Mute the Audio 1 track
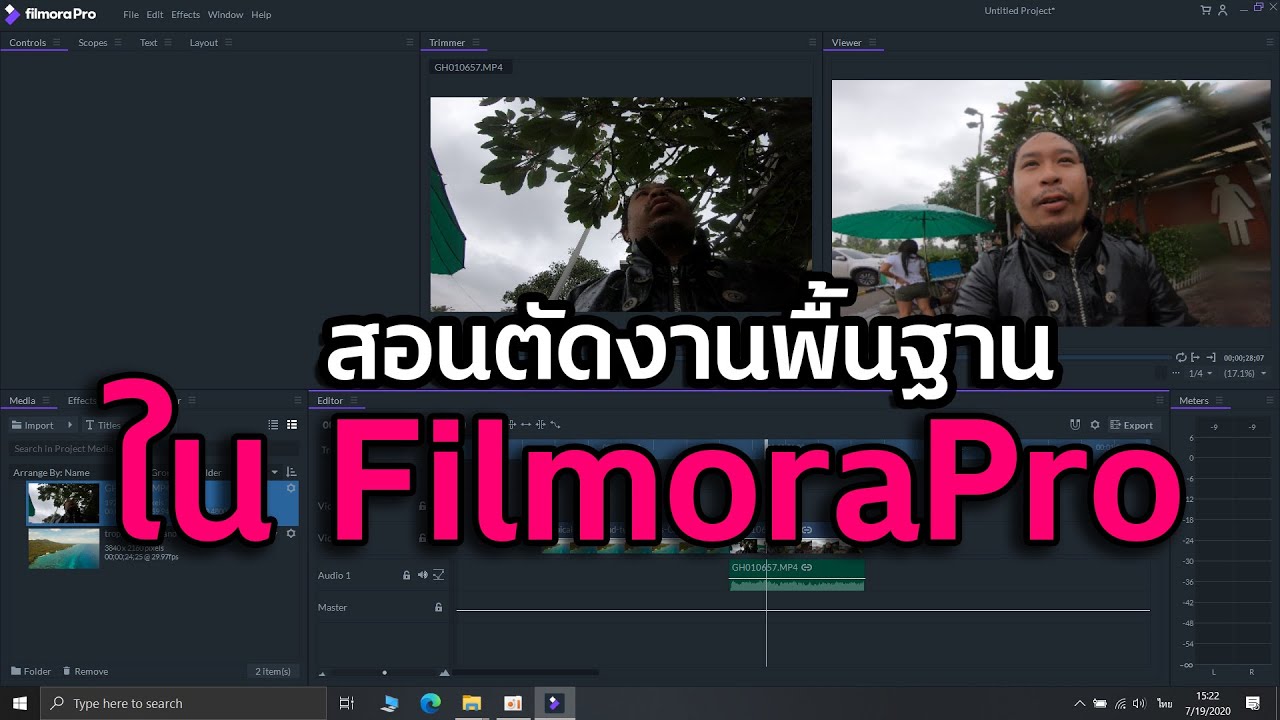The height and width of the screenshot is (720, 1280). click(x=422, y=575)
